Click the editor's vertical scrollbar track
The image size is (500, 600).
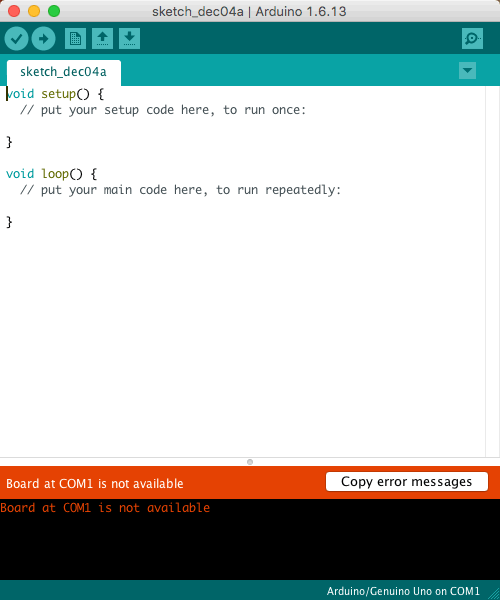[x=492, y=271]
